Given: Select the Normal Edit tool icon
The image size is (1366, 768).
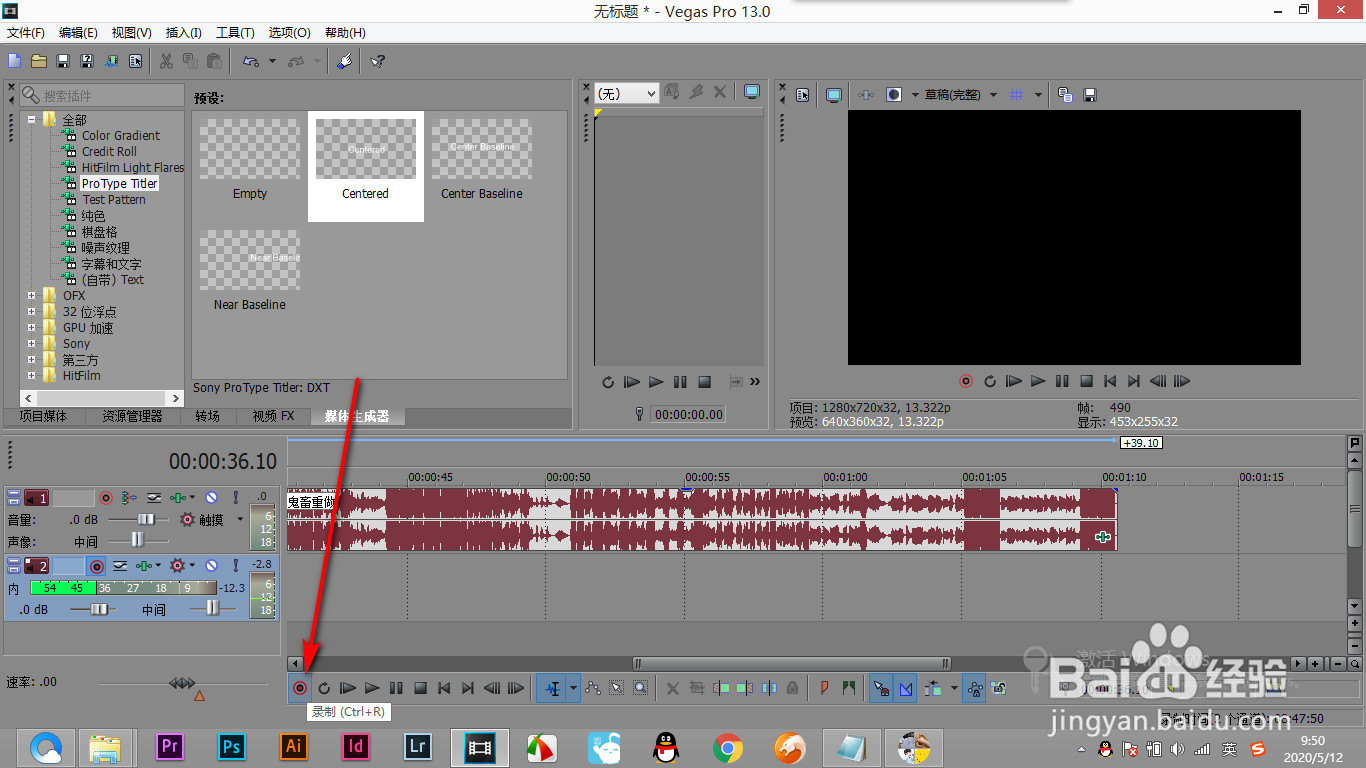Looking at the screenshot, I should click(x=552, y=688).
